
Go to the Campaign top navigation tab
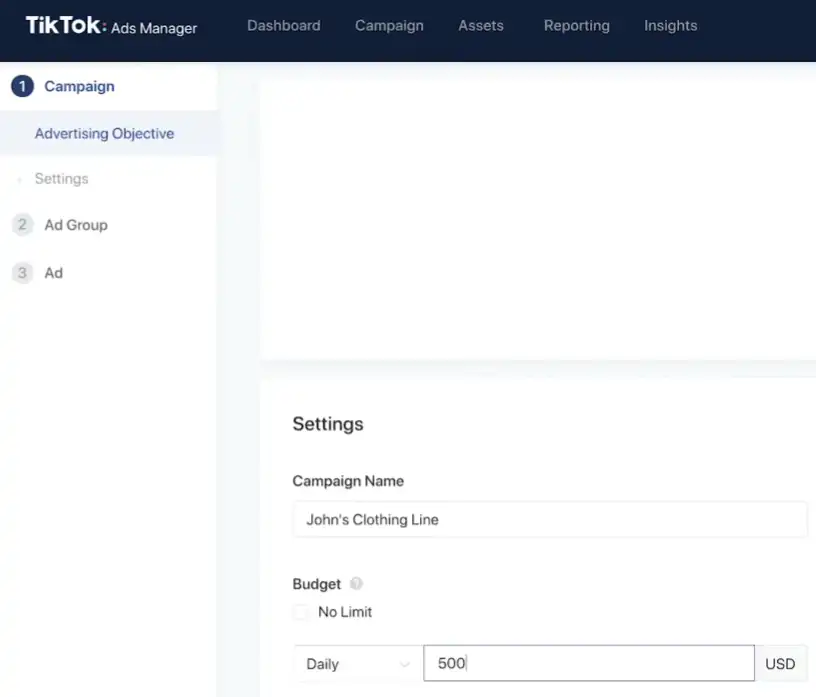389,26
